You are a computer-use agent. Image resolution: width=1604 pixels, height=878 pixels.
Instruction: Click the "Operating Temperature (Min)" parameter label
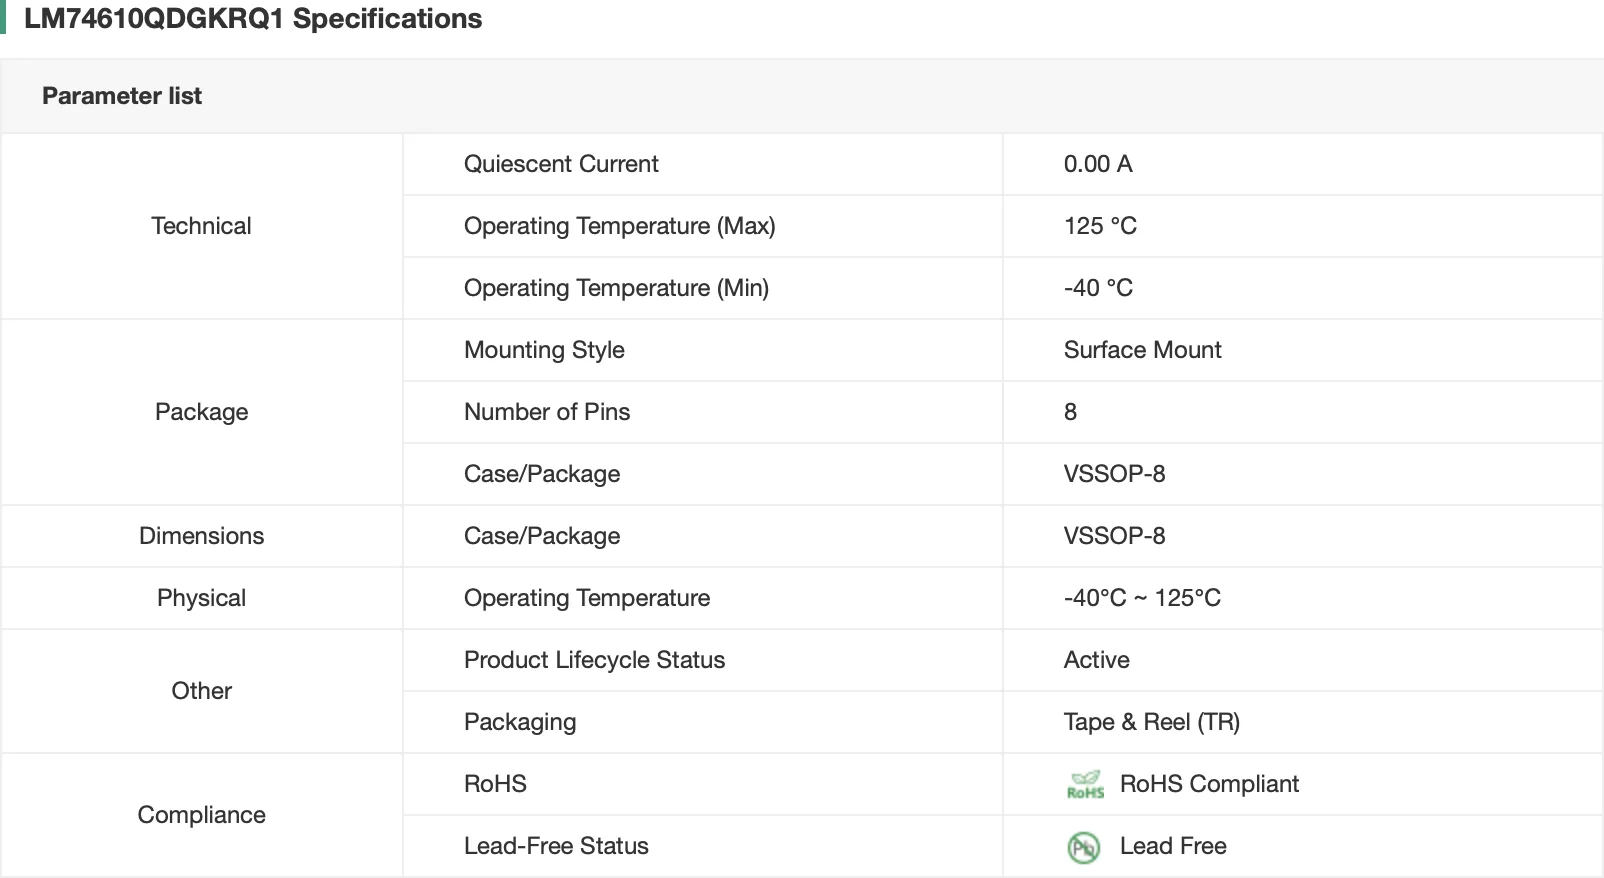click(616, 288)
